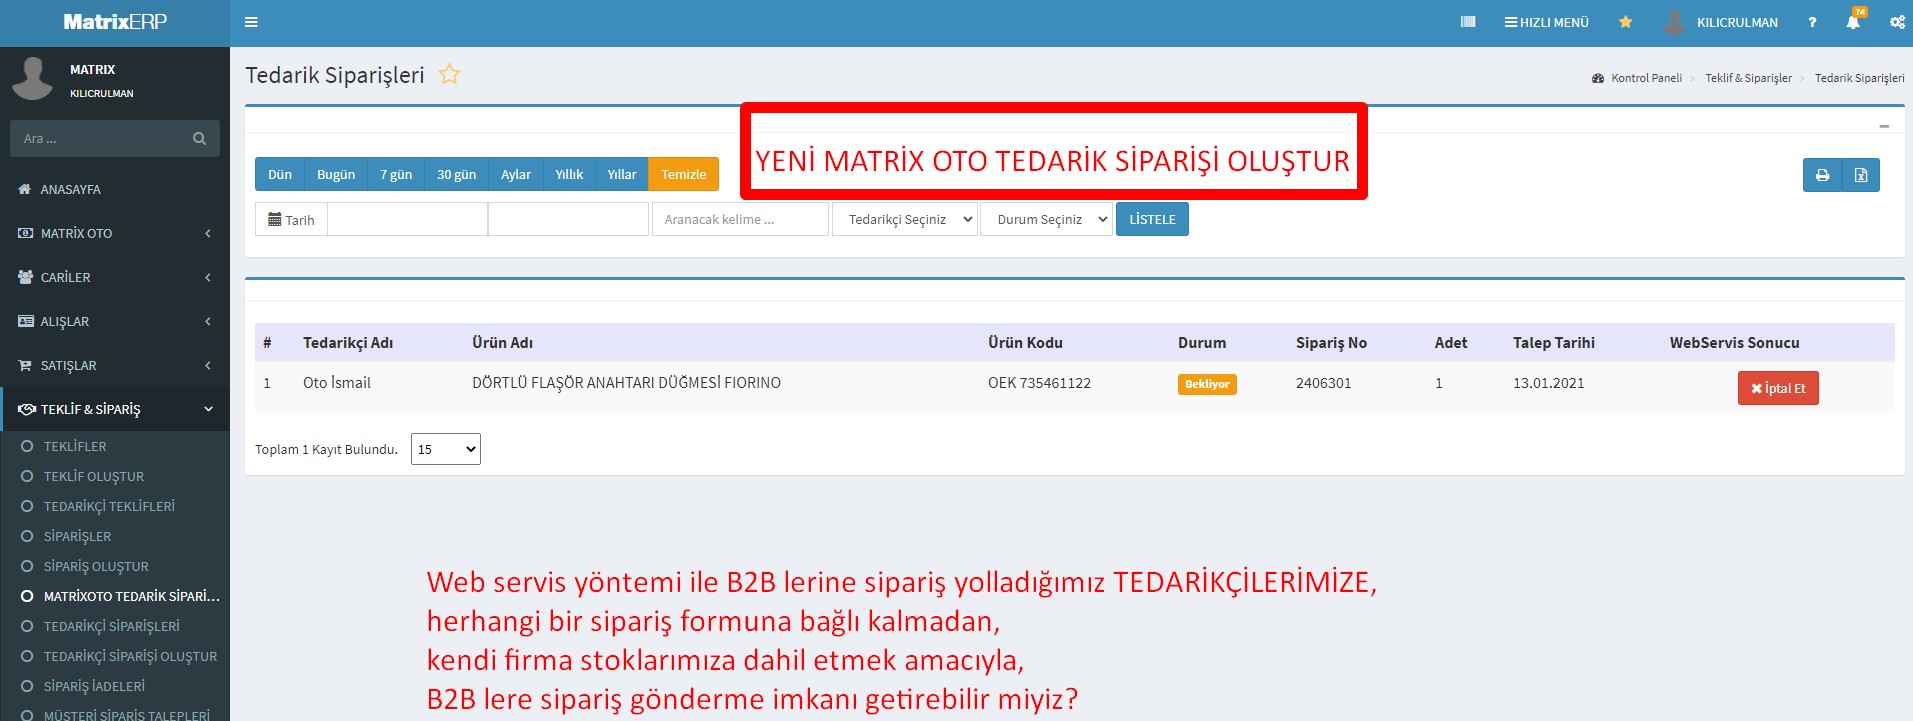Cancel the order with İptal Et
This screenshot has height=721, width=1913.
1777,388
